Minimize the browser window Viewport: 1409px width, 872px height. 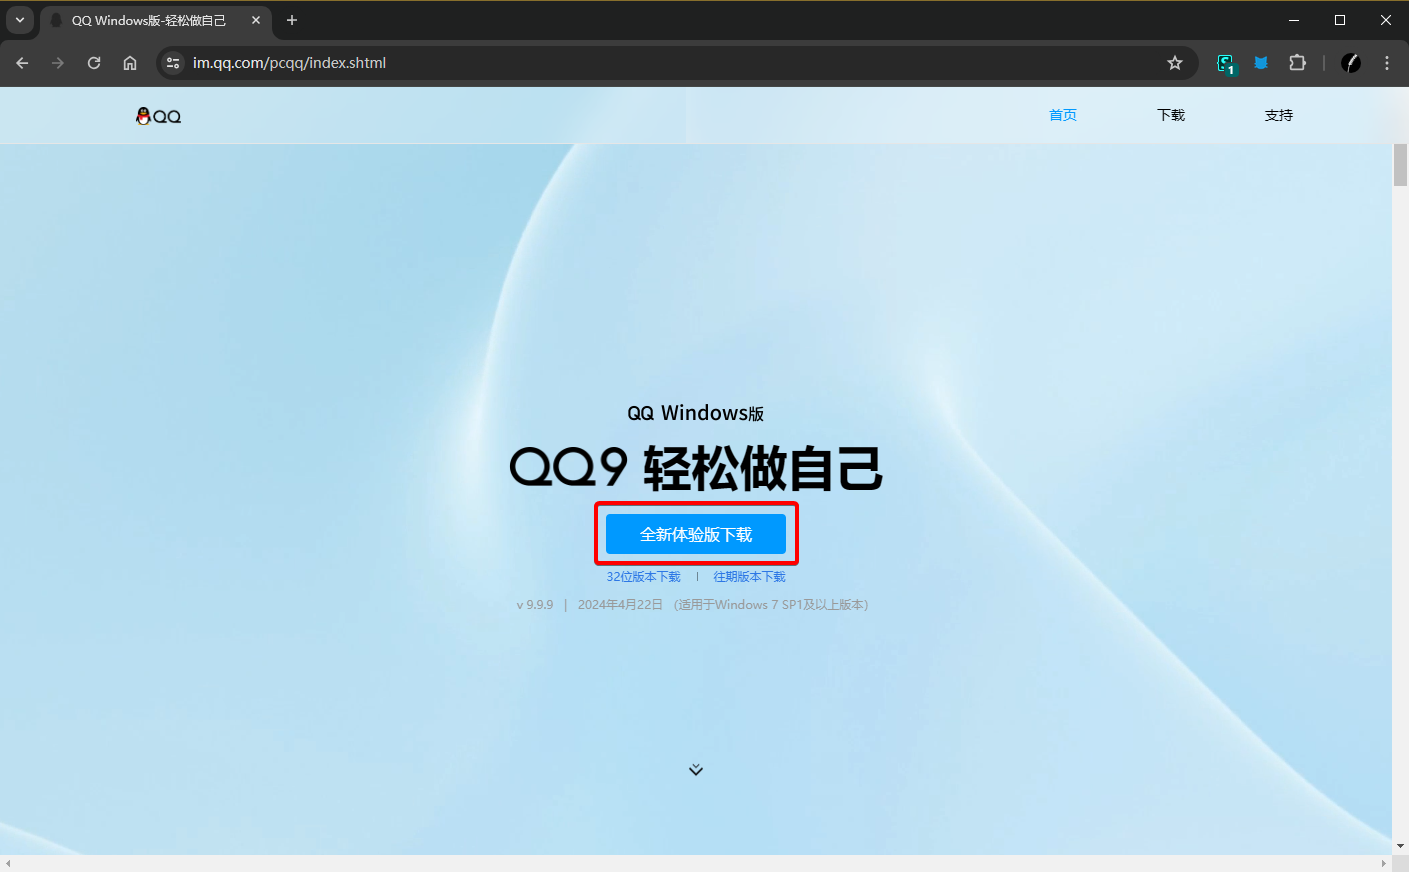pyautogui.click(x=1294, y=20)
